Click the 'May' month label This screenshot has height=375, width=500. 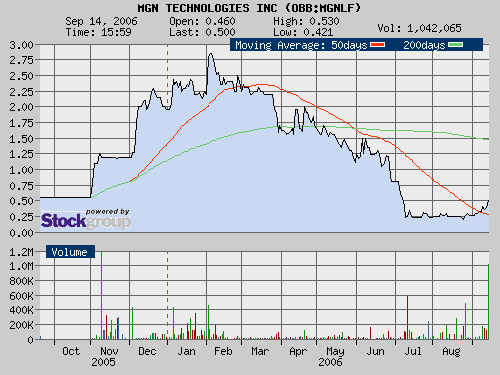click(x=335, y=352)
